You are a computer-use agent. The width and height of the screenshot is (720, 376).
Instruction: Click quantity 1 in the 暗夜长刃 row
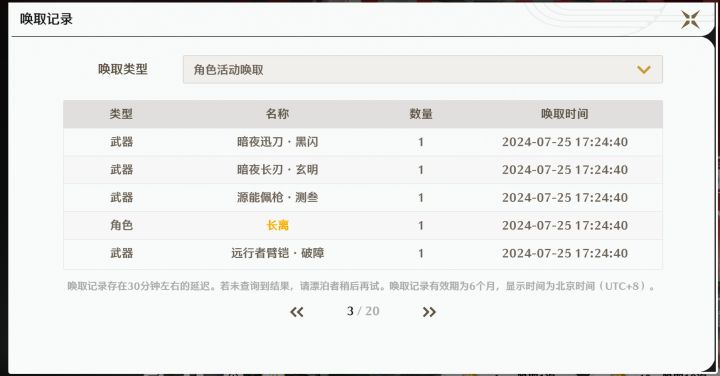point(421,170)
